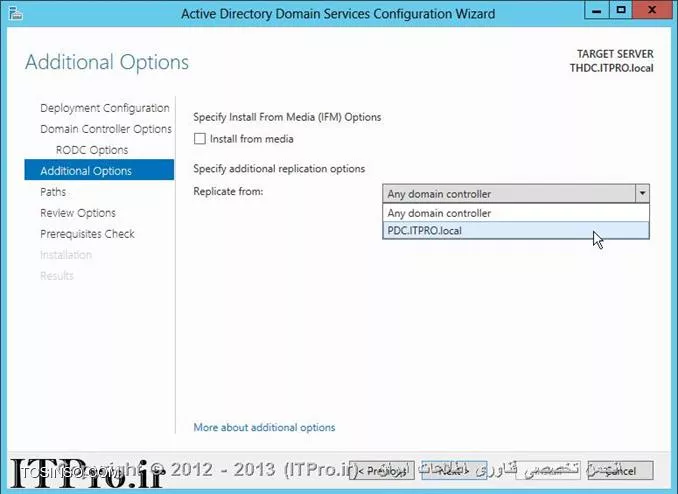Maximize the Configuration Wizard window

tap(621, 10)
